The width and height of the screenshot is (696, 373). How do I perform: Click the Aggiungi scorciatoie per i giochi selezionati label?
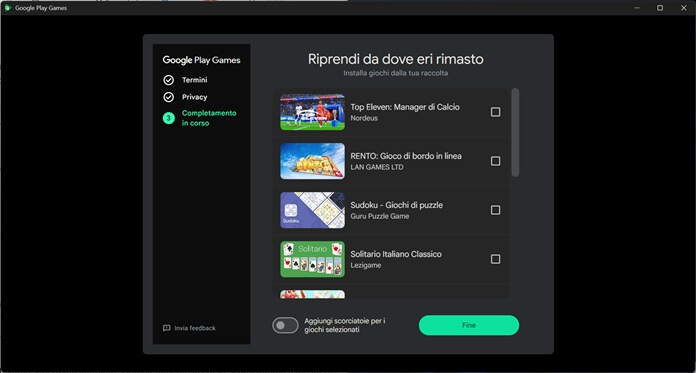point(345,325)
